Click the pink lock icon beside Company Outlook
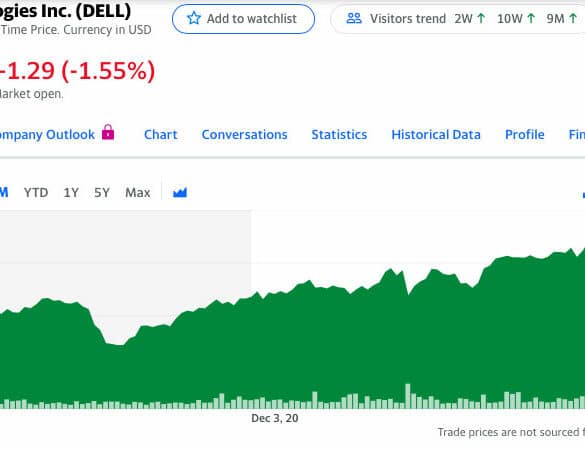Viewport: 585px width, 451px height. tap(108, 132)
